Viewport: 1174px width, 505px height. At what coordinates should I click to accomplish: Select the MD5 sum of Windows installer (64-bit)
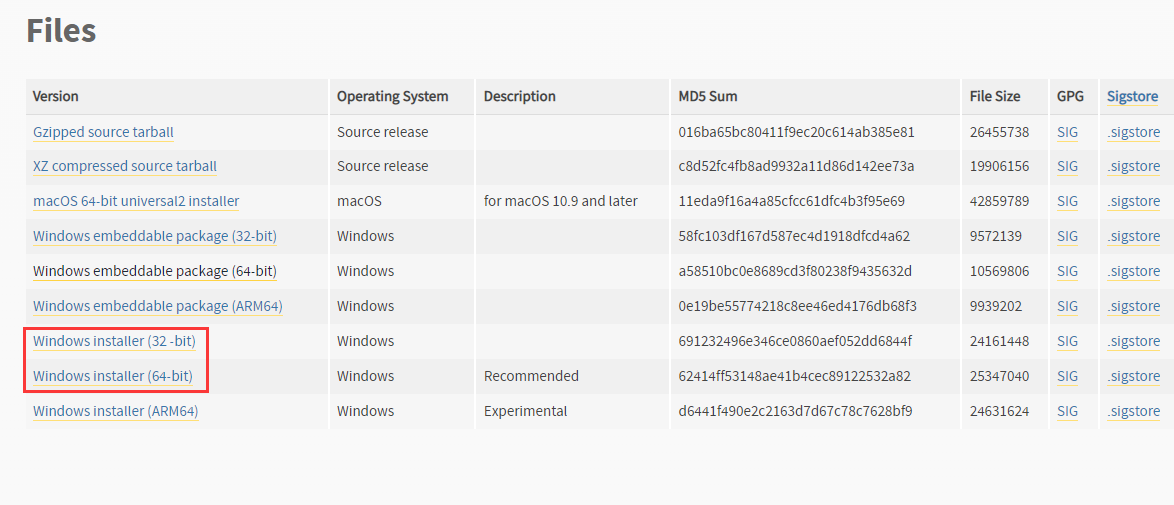794,376
